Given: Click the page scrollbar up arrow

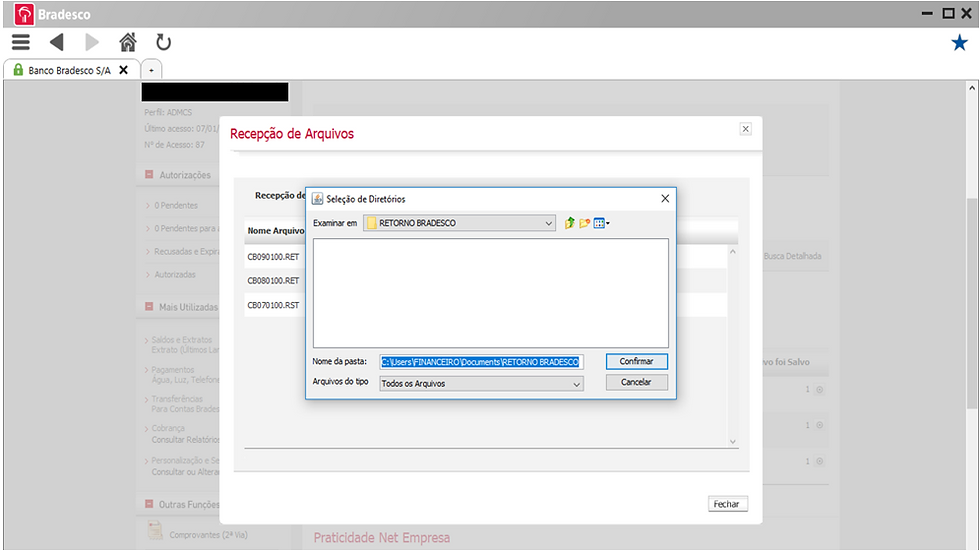Looking at the screenshot, I should tap(972, 88).
